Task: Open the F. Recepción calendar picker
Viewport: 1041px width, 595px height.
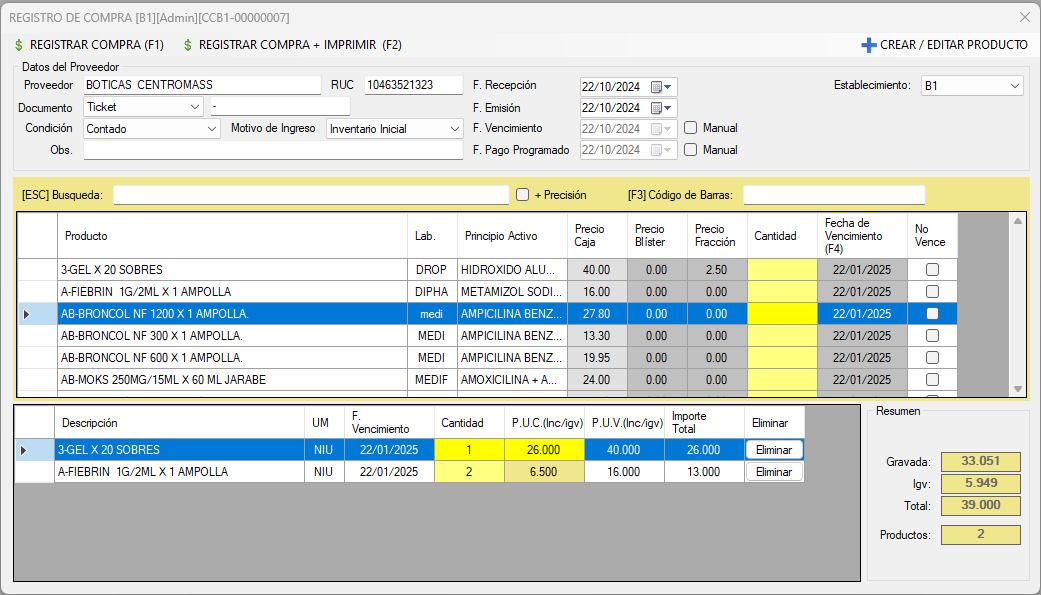Action: click(657, 87)
